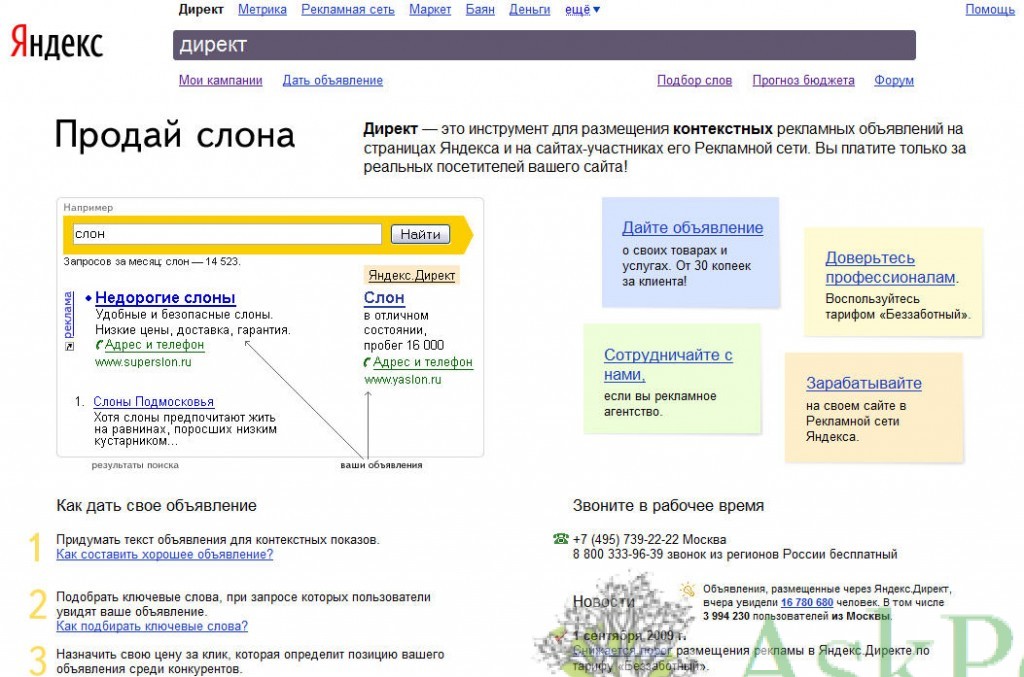Open the Помощь help link
This screenshot has width=1024, height=677.
click(990, 10)
